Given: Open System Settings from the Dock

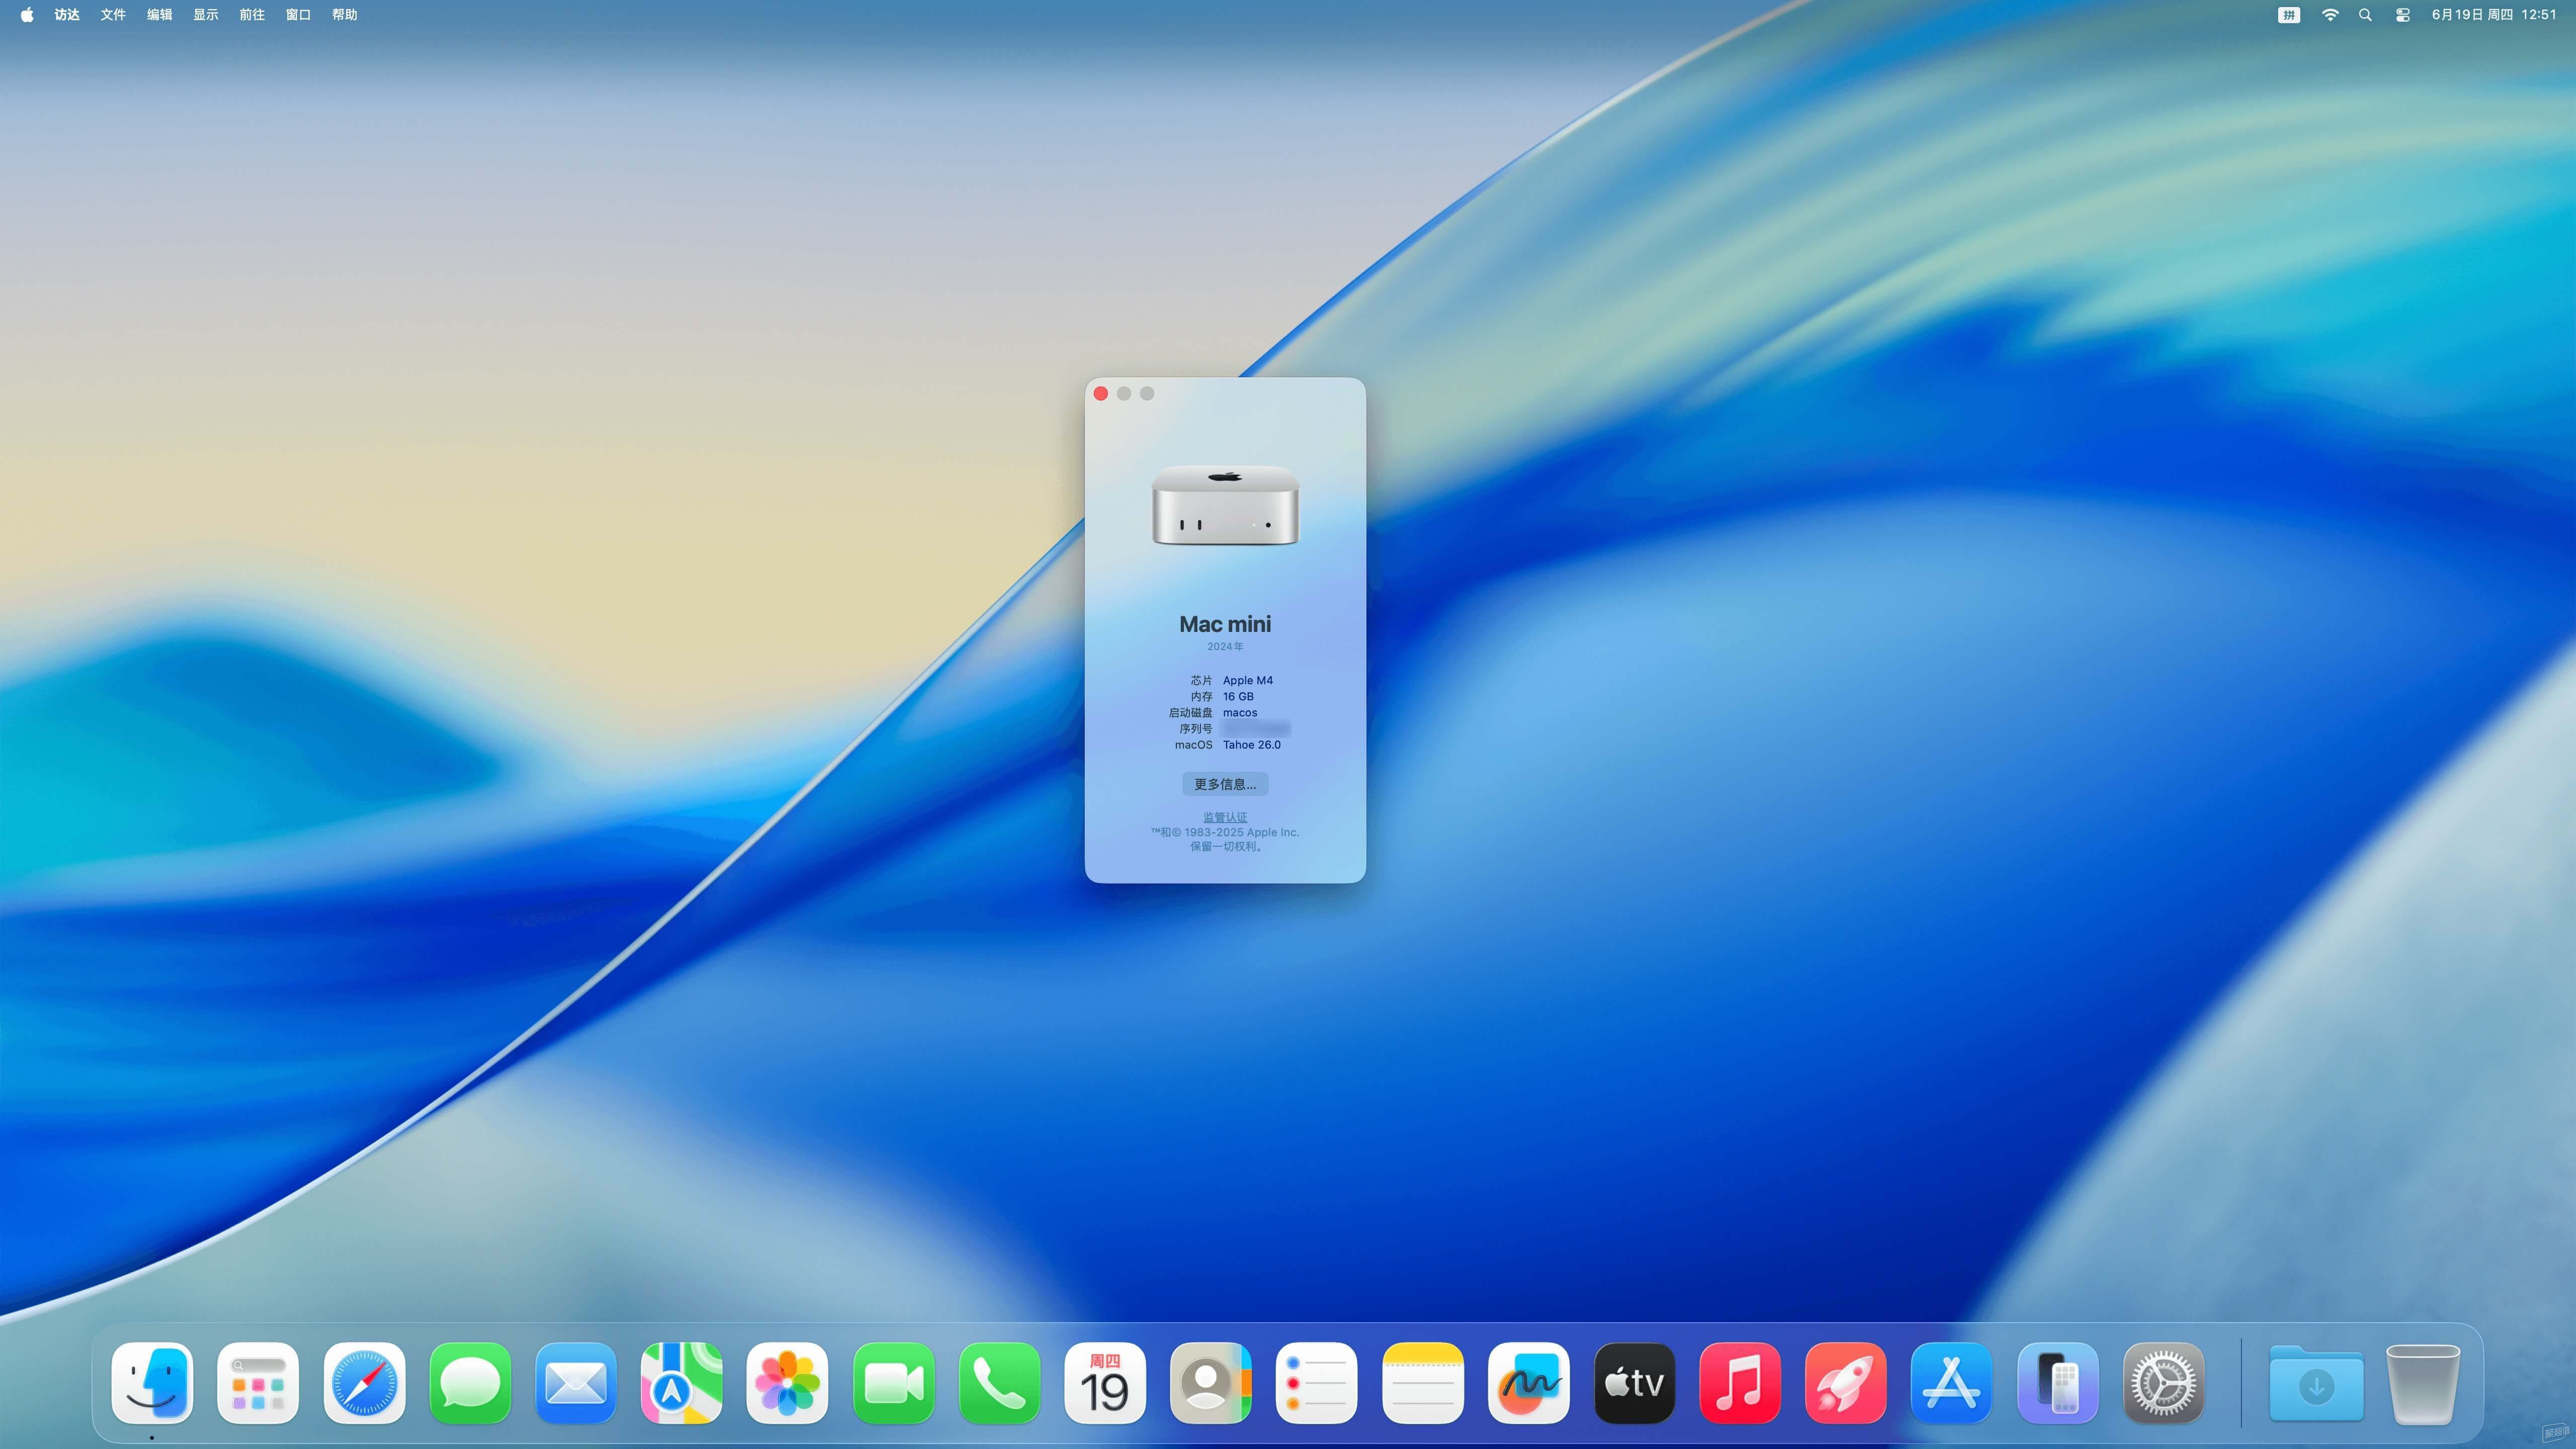Looking at the screenshot, I should tap(2164, 1383).
